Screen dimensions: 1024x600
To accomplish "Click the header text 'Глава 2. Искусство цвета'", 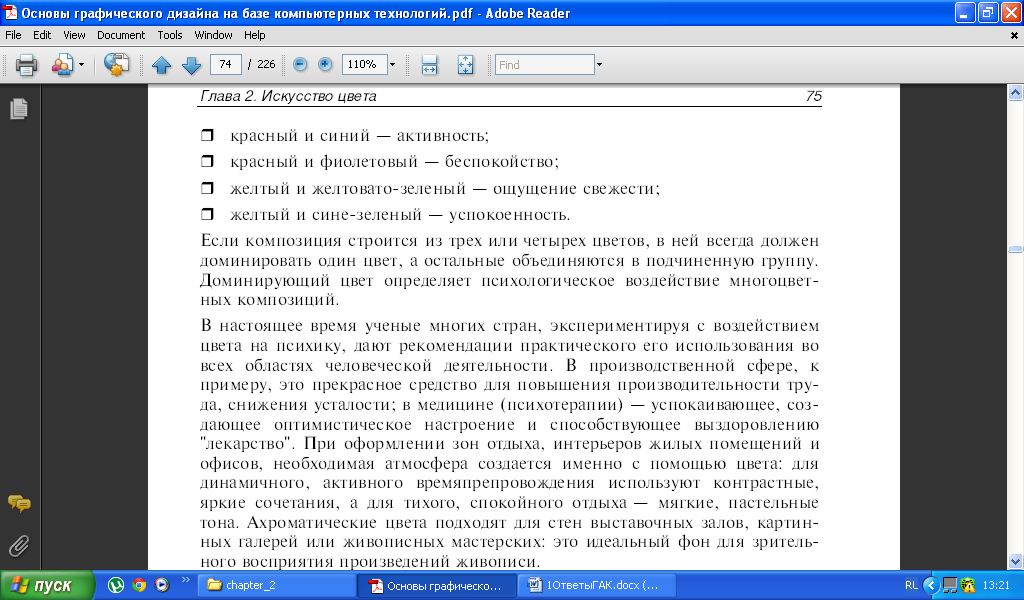I will tap(288, 96).
